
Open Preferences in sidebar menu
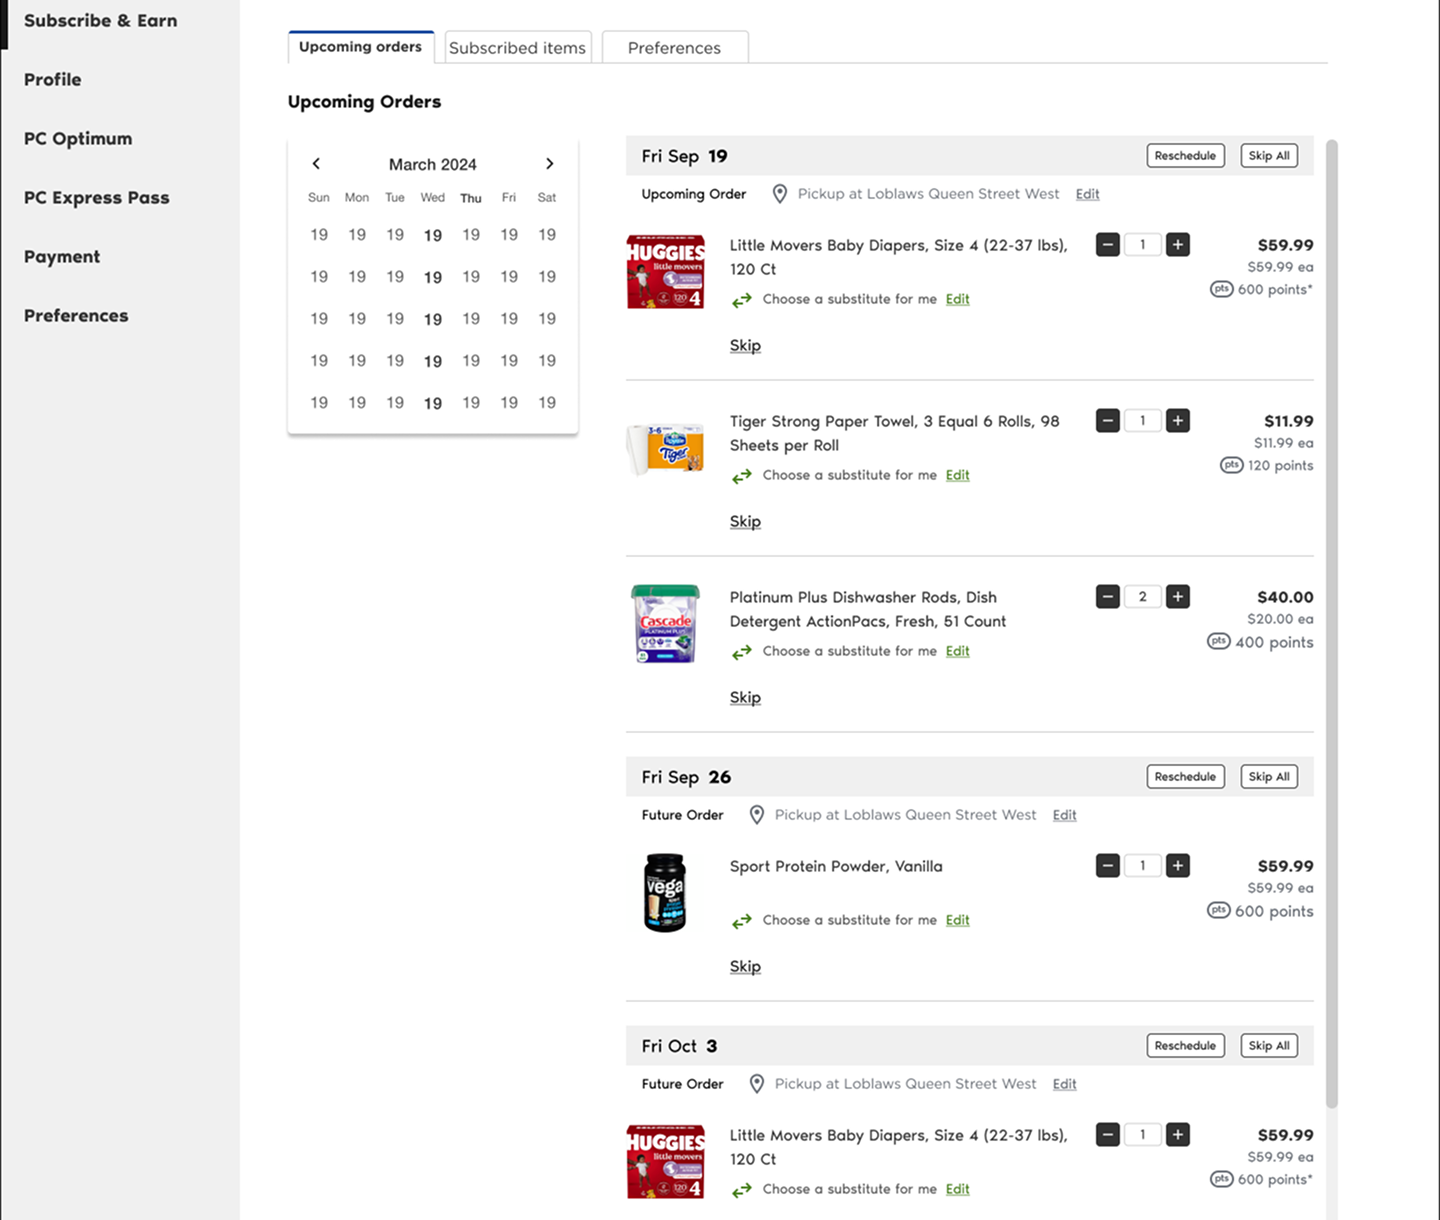pos(76,315)
